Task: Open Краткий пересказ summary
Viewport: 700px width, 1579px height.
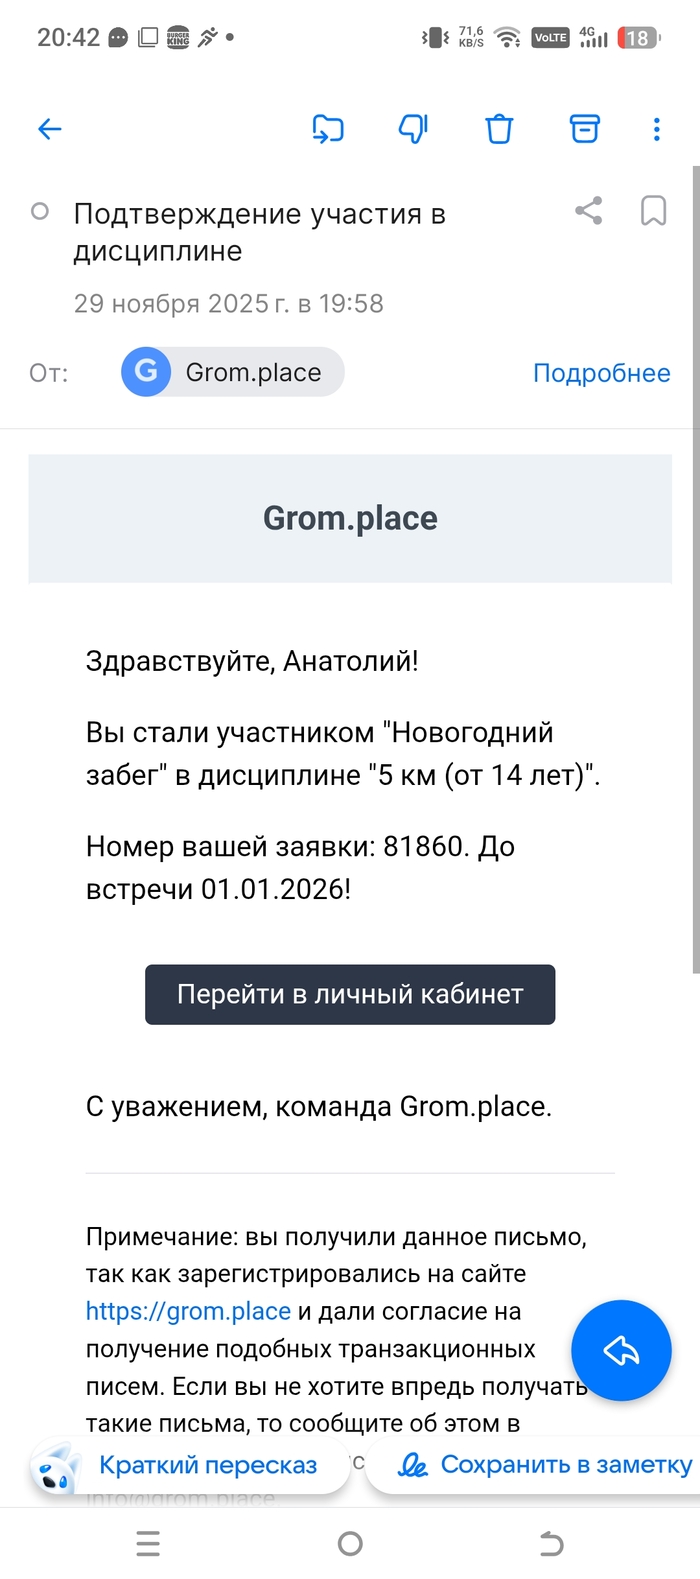Action: click(190, 1465)
